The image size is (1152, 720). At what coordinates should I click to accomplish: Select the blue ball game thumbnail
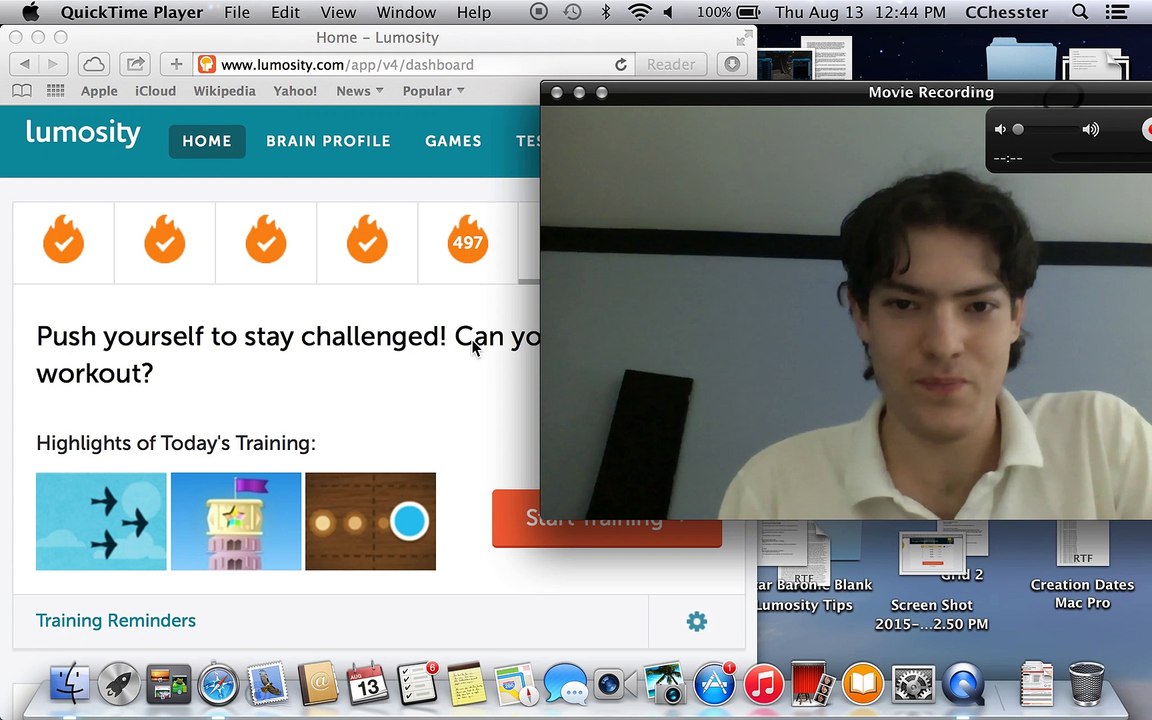370,521
